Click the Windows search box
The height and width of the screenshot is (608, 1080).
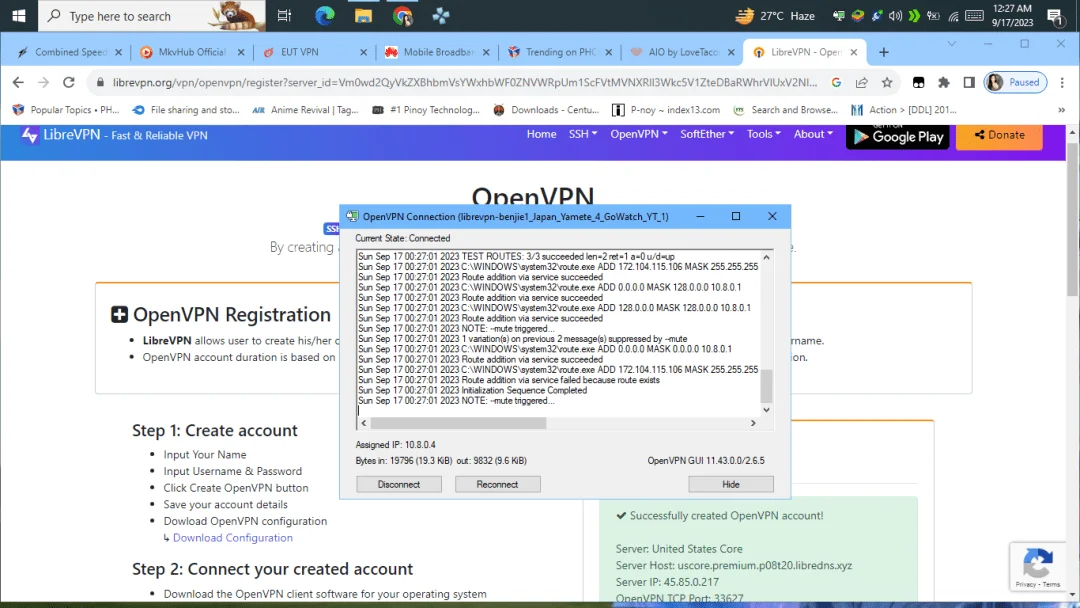(x=152, y=15)
